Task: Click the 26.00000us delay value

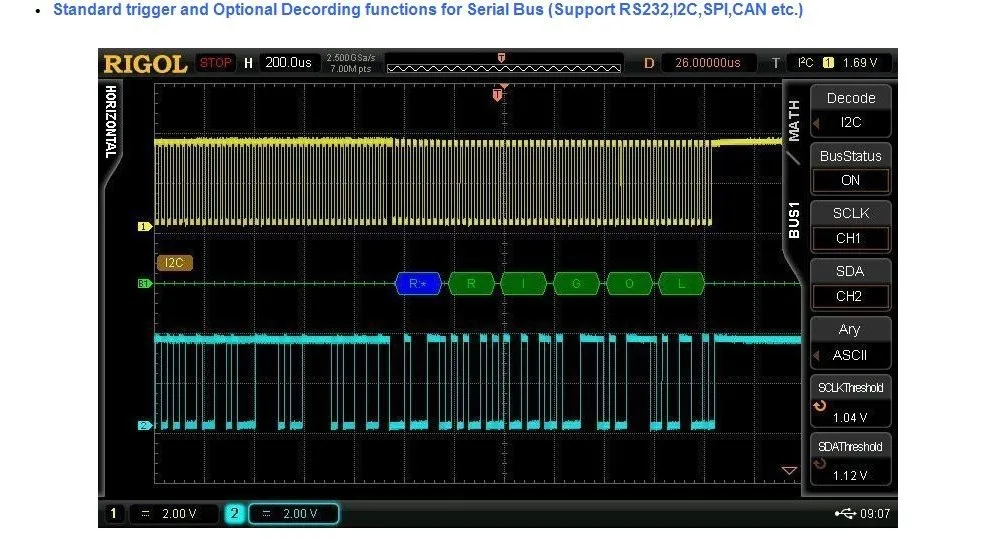Action: [x=708, y=63]
